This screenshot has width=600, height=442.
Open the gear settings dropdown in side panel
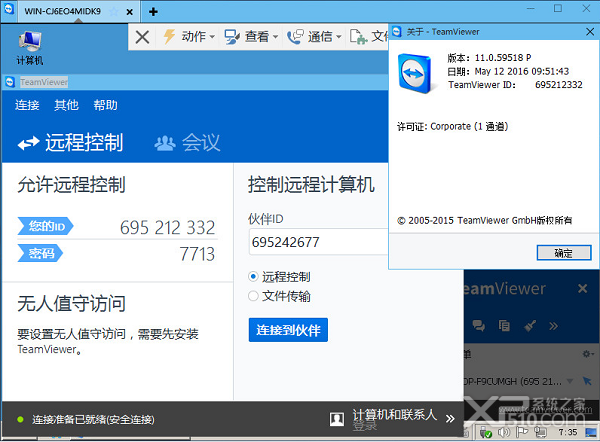click(588, 354)
